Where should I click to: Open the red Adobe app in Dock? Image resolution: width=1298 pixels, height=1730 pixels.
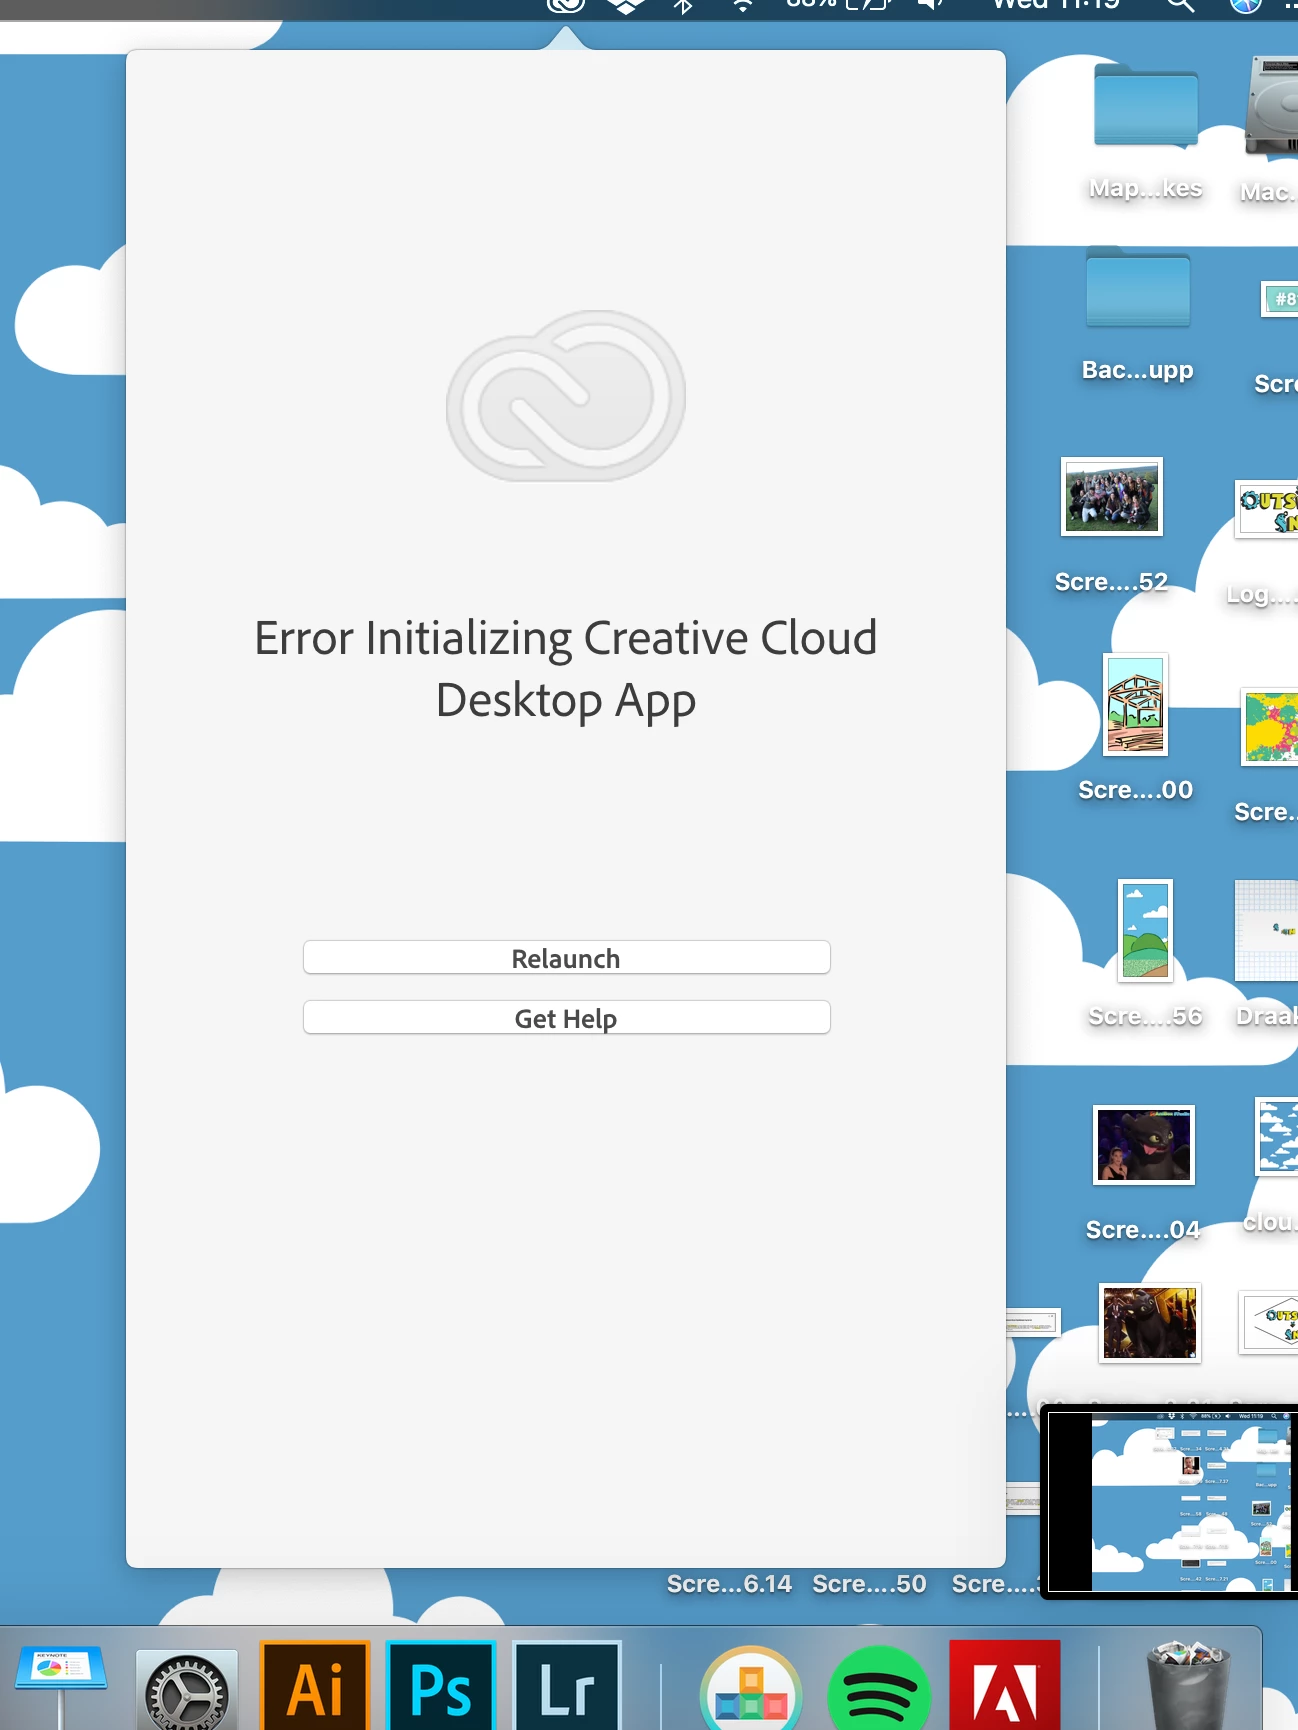1005,1686
